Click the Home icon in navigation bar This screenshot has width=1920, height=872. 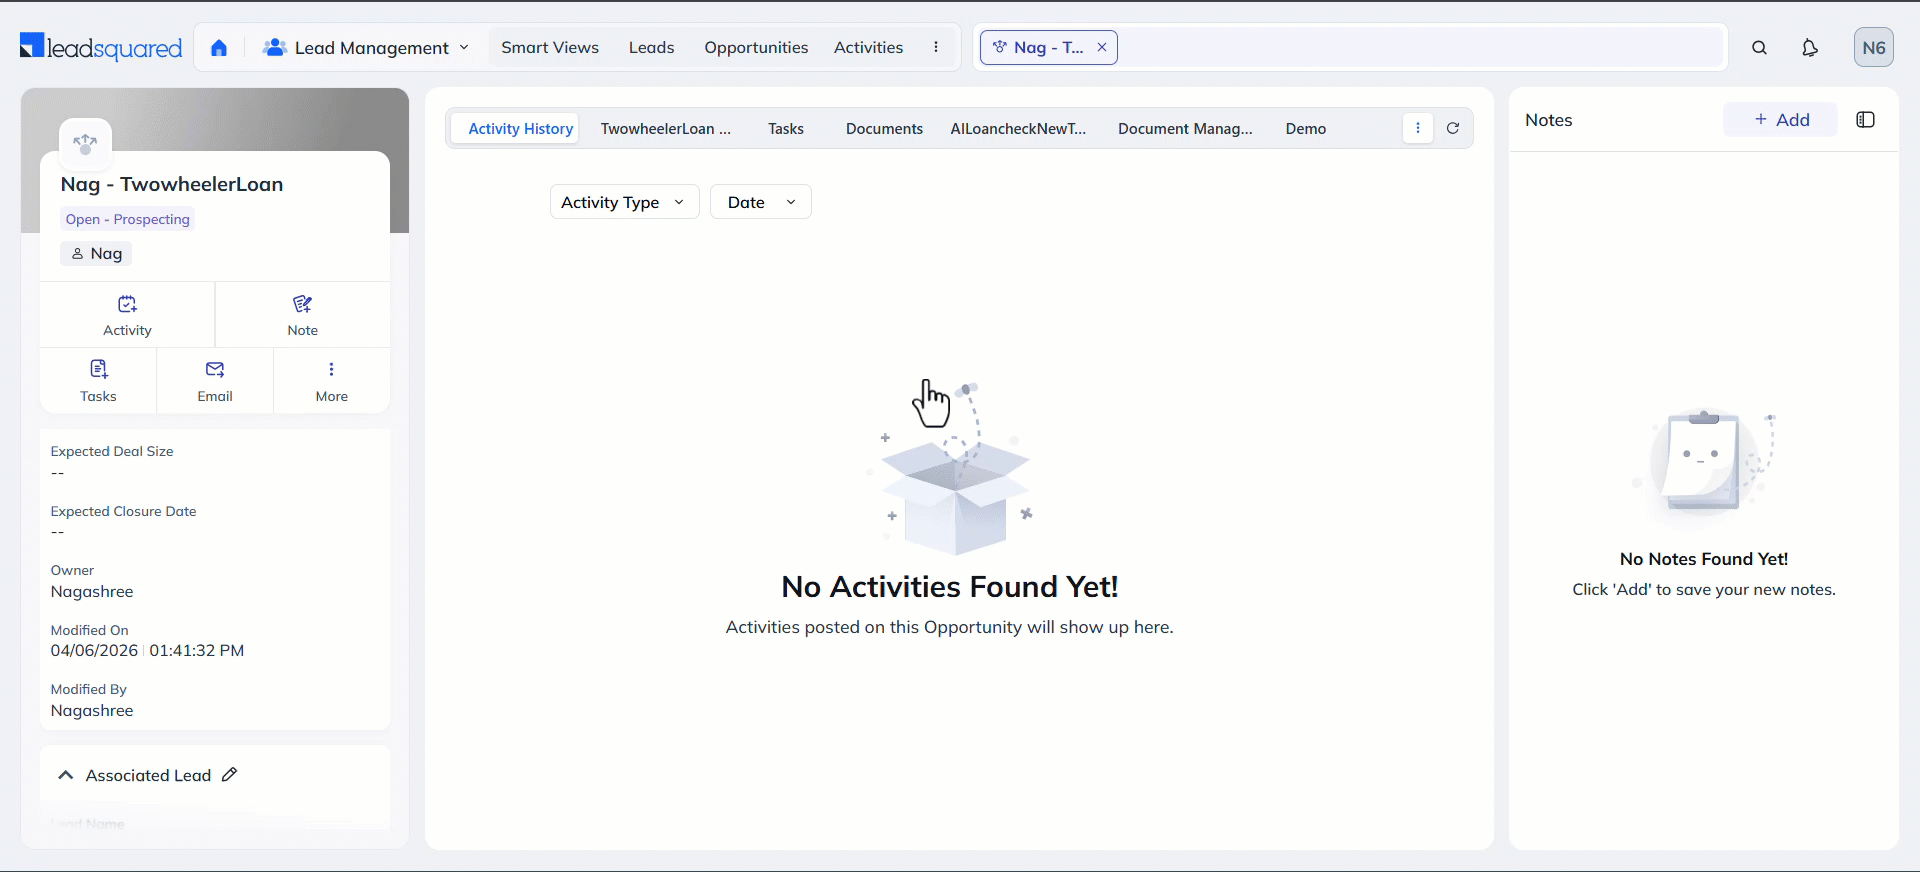pyautogui.click(x=219, y=48)
